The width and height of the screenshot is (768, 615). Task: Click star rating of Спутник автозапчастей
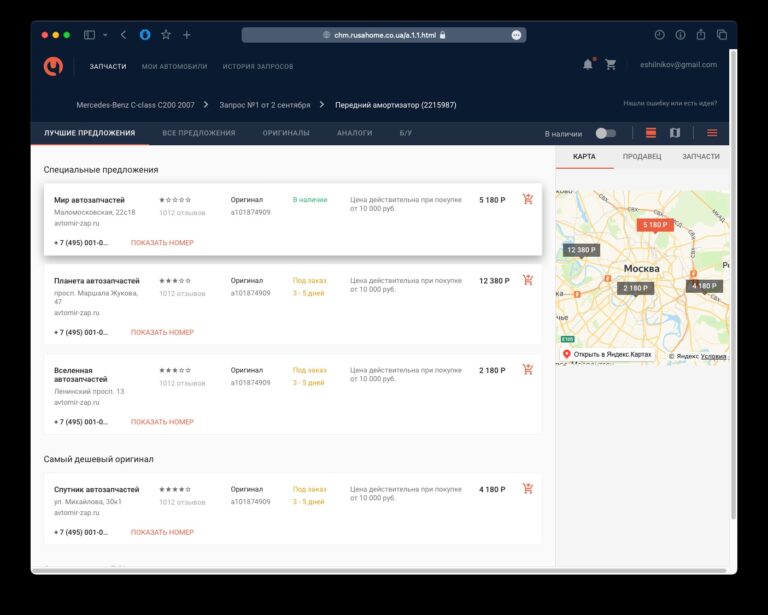(175, 489)
